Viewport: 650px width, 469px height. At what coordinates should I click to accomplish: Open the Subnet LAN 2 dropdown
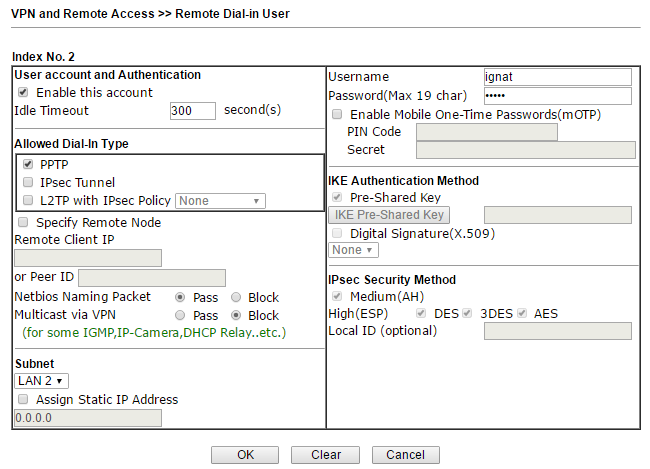42,381
